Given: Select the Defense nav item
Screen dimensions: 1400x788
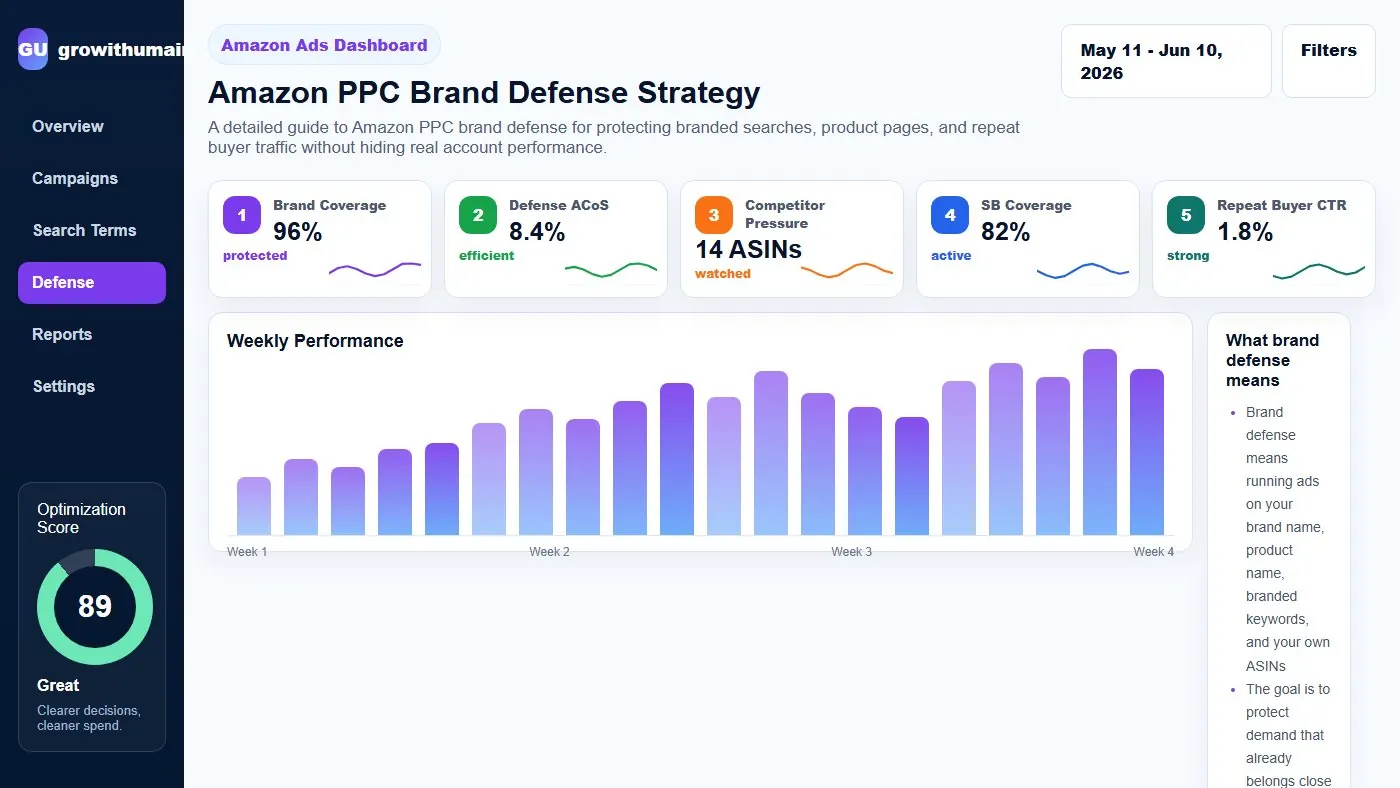Looking at the screenshot, I should 92,282.
